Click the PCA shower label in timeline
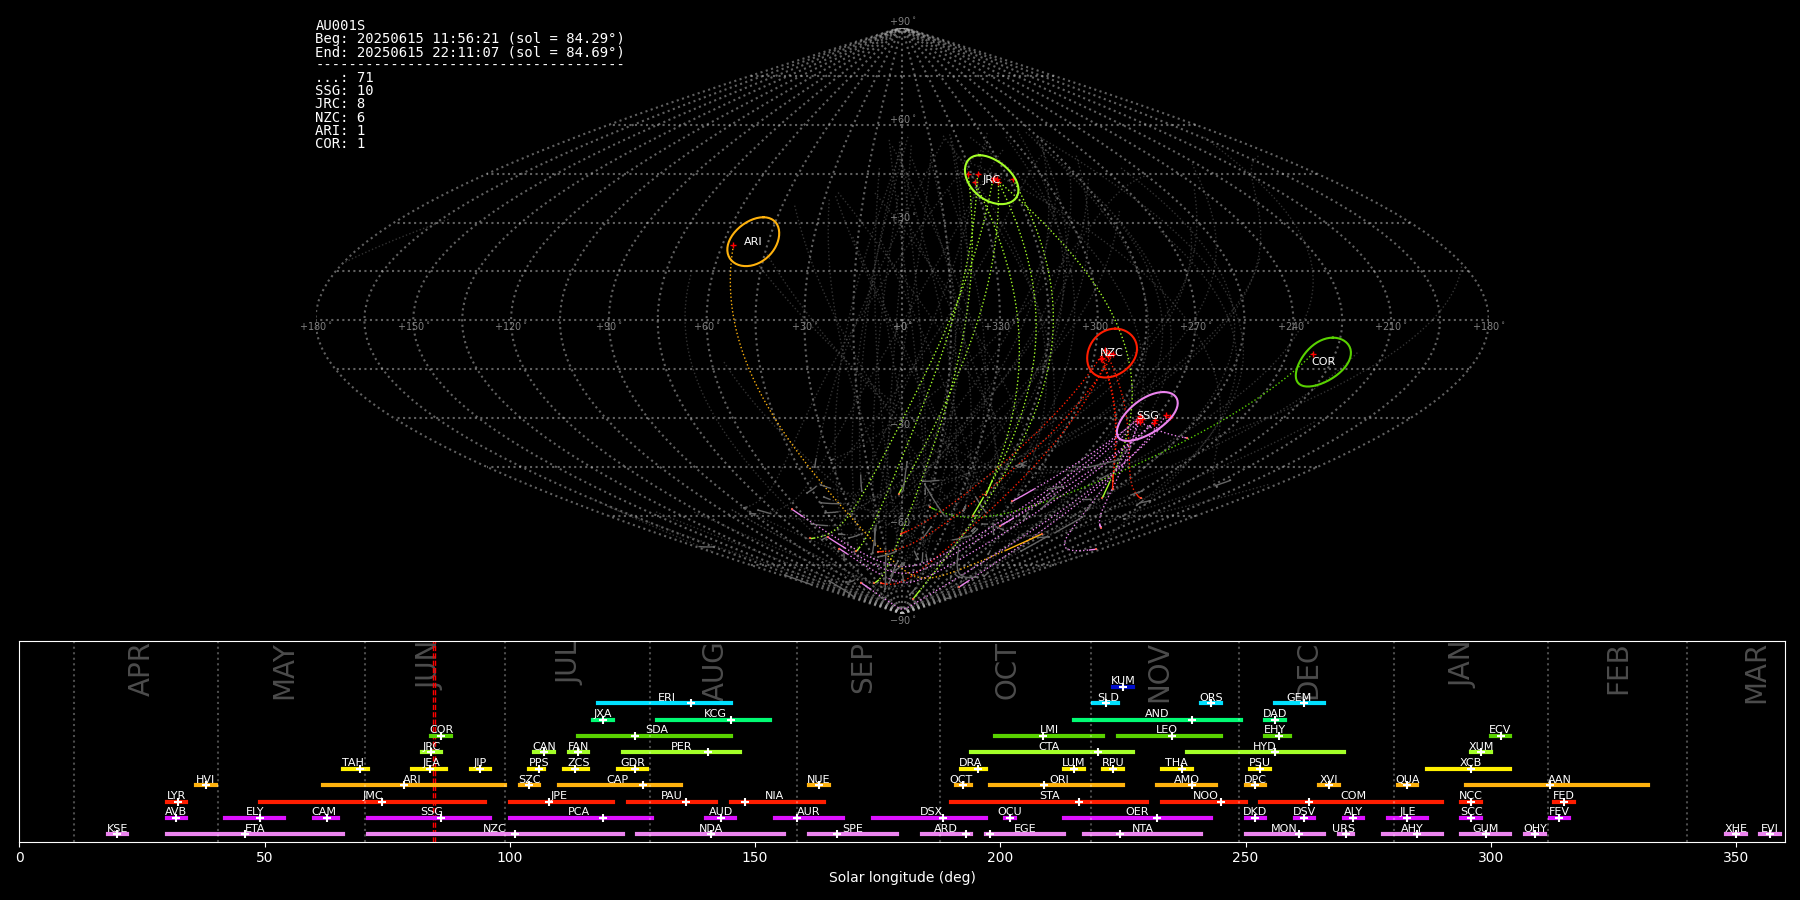The image size is (1800, 900). pyautogui.click(x=578, y=812)
